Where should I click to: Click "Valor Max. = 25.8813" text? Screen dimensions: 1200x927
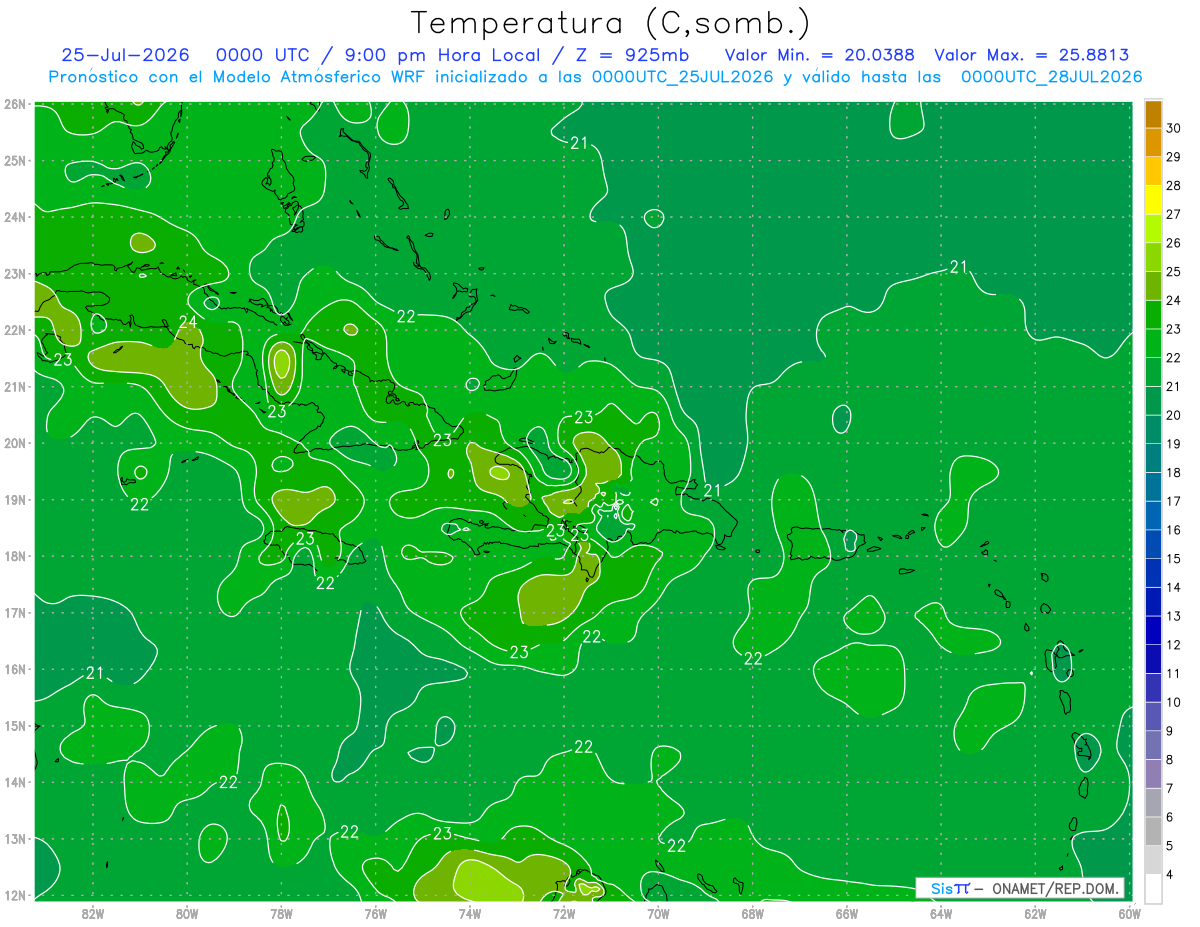[x=1032, y=56]
